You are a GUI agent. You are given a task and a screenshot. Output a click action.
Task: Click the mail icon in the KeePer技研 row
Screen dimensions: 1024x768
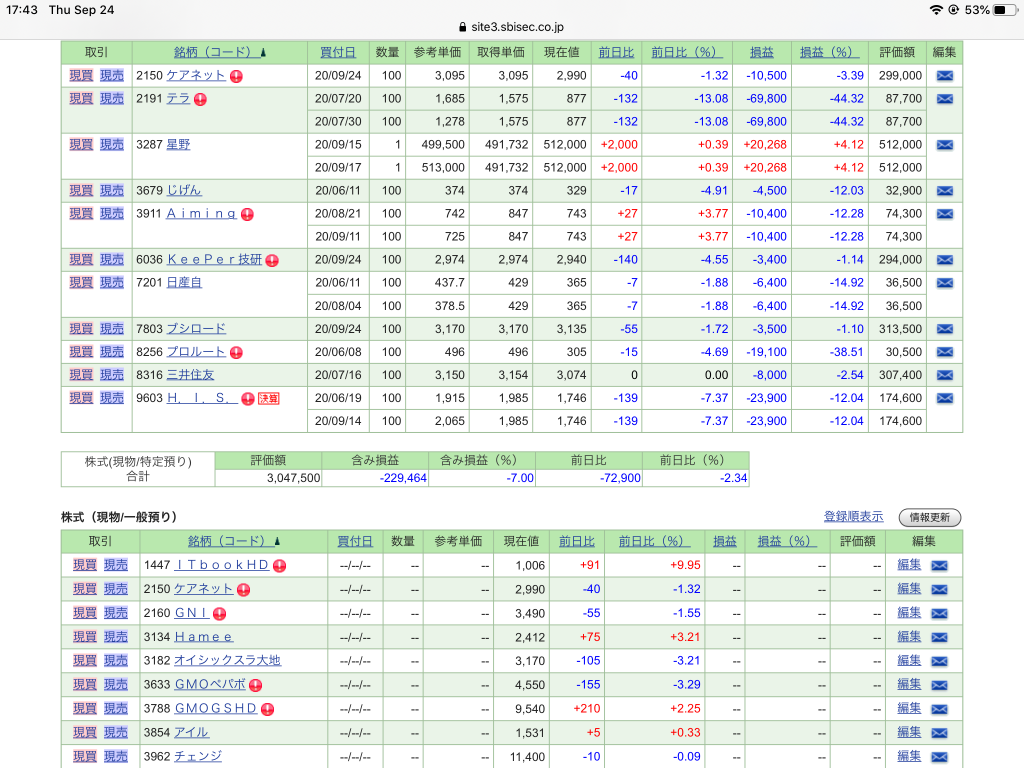tap(944, 260)
